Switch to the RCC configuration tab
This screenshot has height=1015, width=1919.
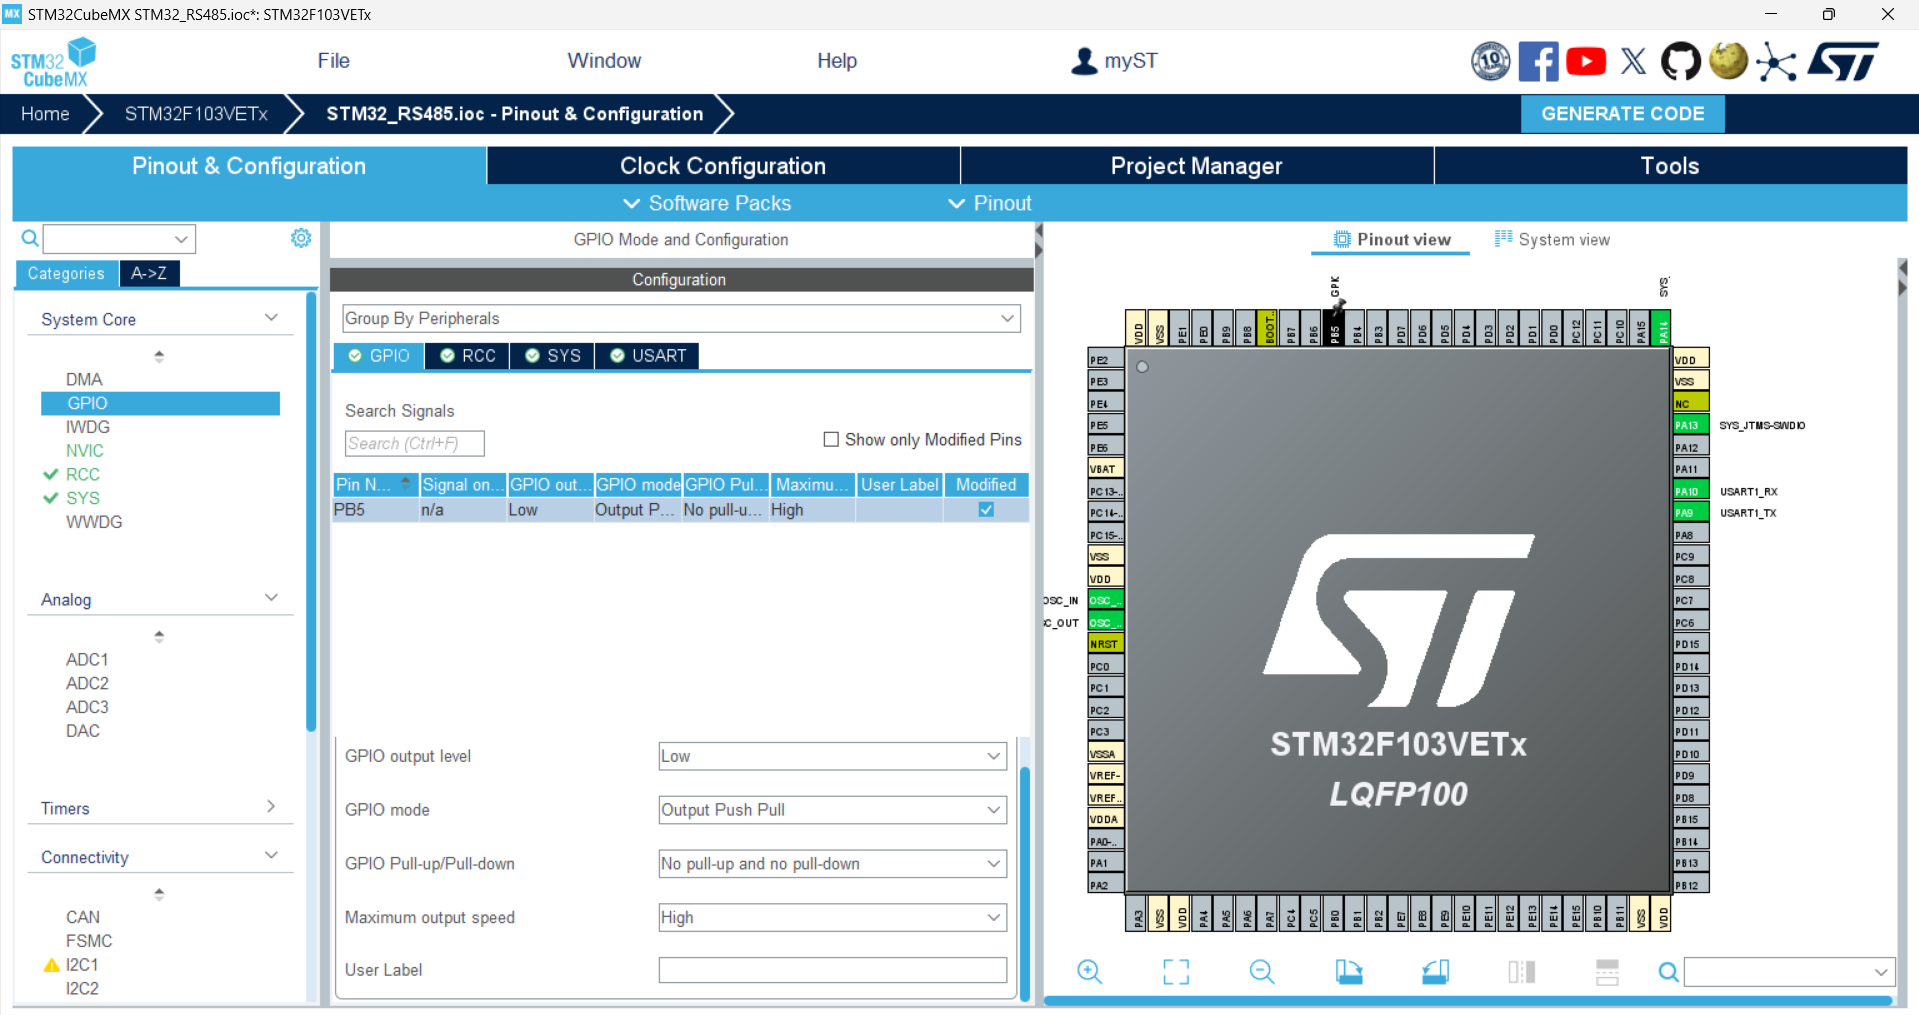point(467,356)
